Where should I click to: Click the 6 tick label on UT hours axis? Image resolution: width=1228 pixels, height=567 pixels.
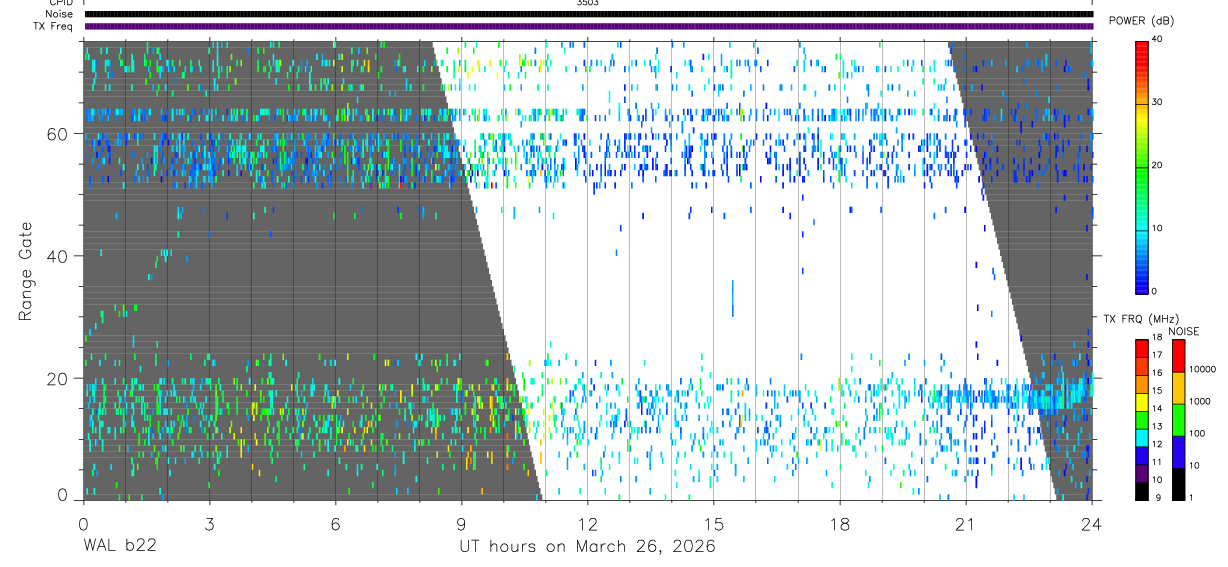335,524
